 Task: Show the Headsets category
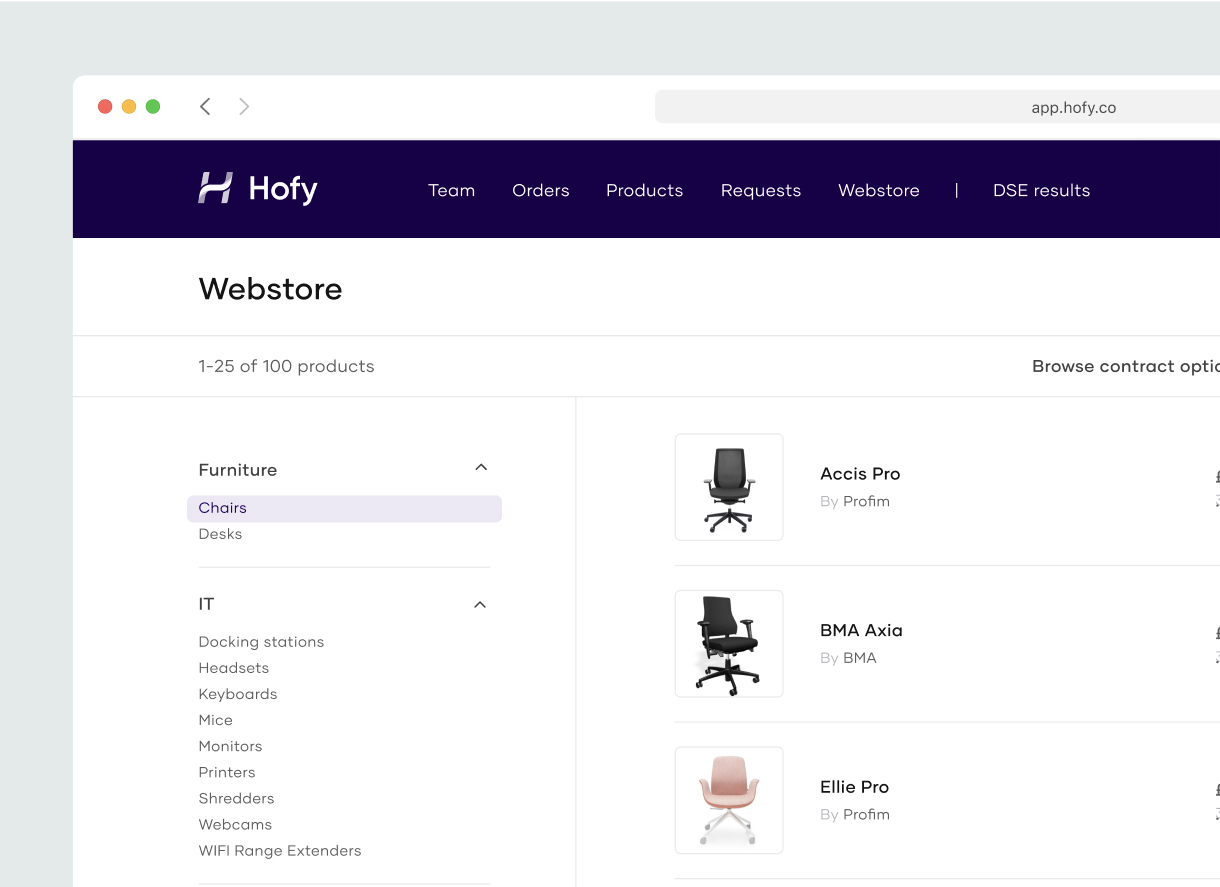233,668
